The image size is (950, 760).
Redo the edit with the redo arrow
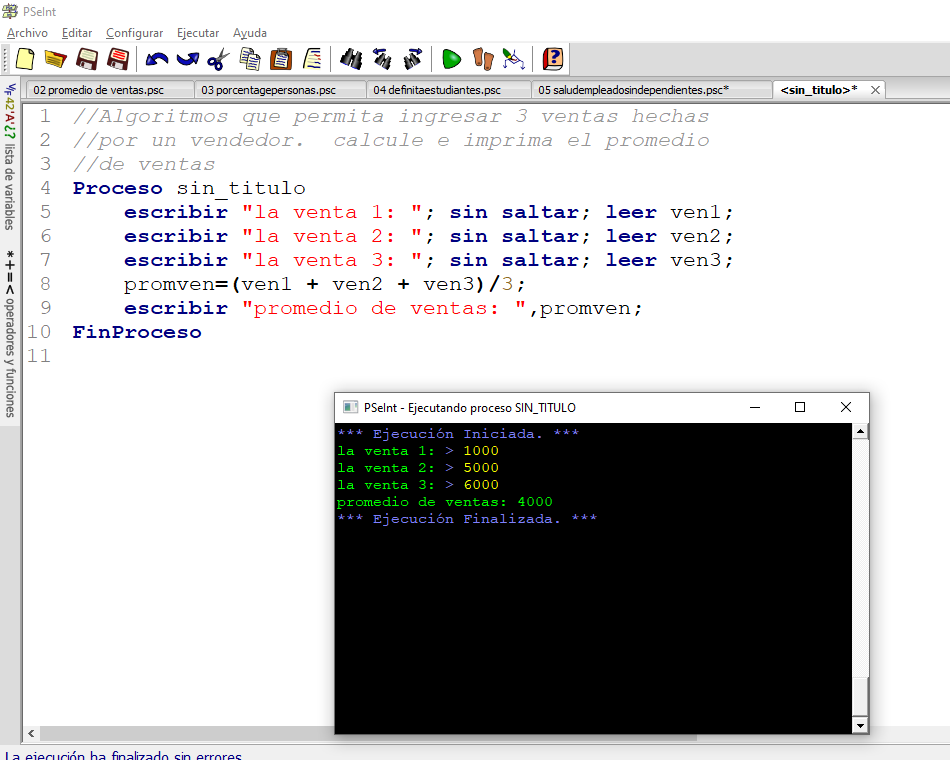188,59
